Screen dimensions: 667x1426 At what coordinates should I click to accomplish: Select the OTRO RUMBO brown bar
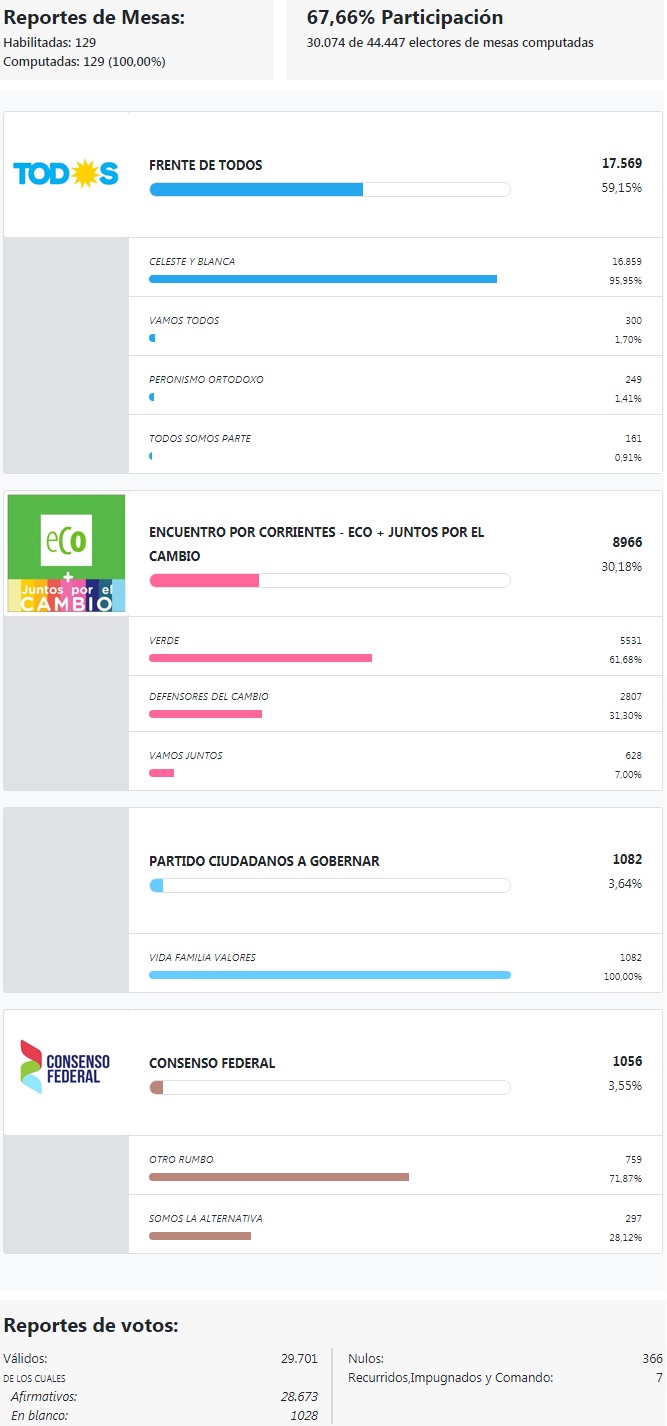(279, 1177)
